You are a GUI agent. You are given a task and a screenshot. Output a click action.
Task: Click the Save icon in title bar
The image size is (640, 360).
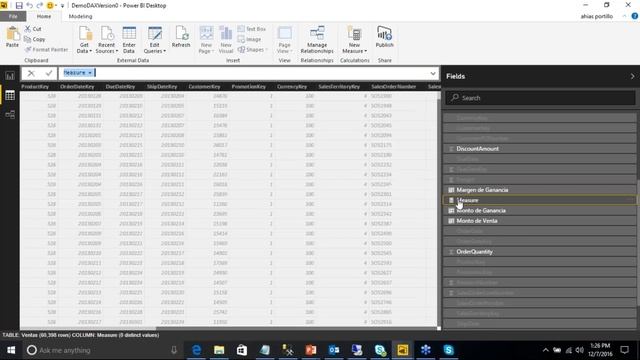19,5
